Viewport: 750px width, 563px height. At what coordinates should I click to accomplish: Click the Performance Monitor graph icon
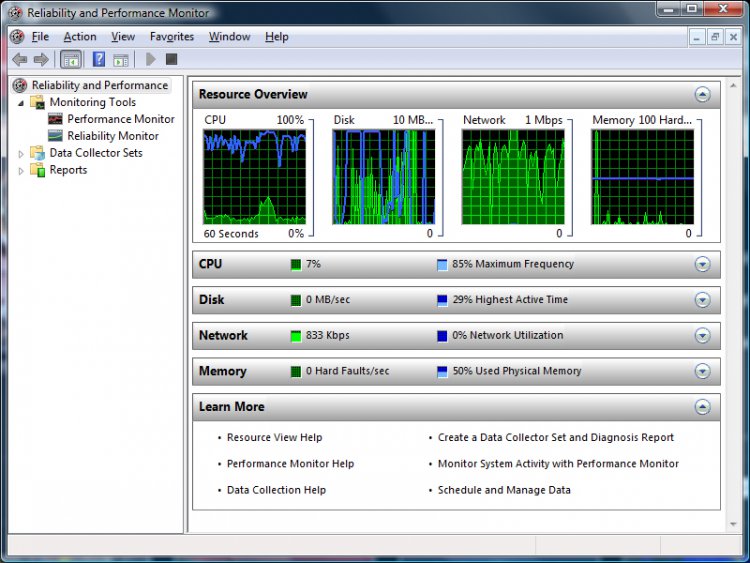pos(55,119)
